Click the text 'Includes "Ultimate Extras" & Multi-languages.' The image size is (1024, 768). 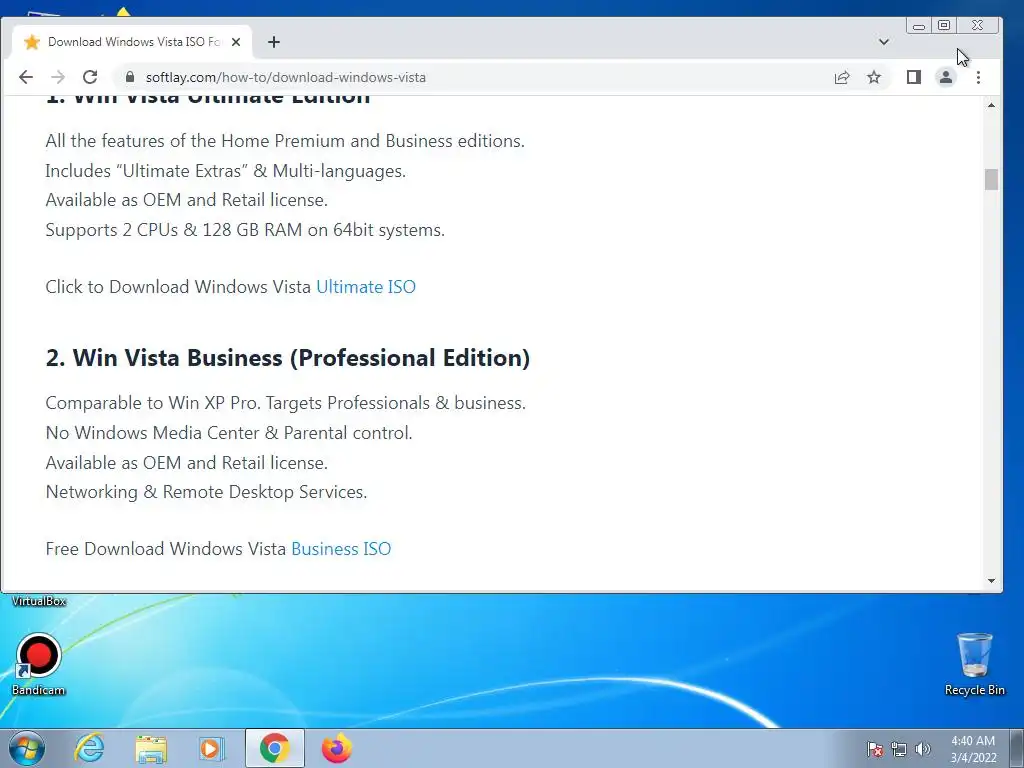(226, 171)
